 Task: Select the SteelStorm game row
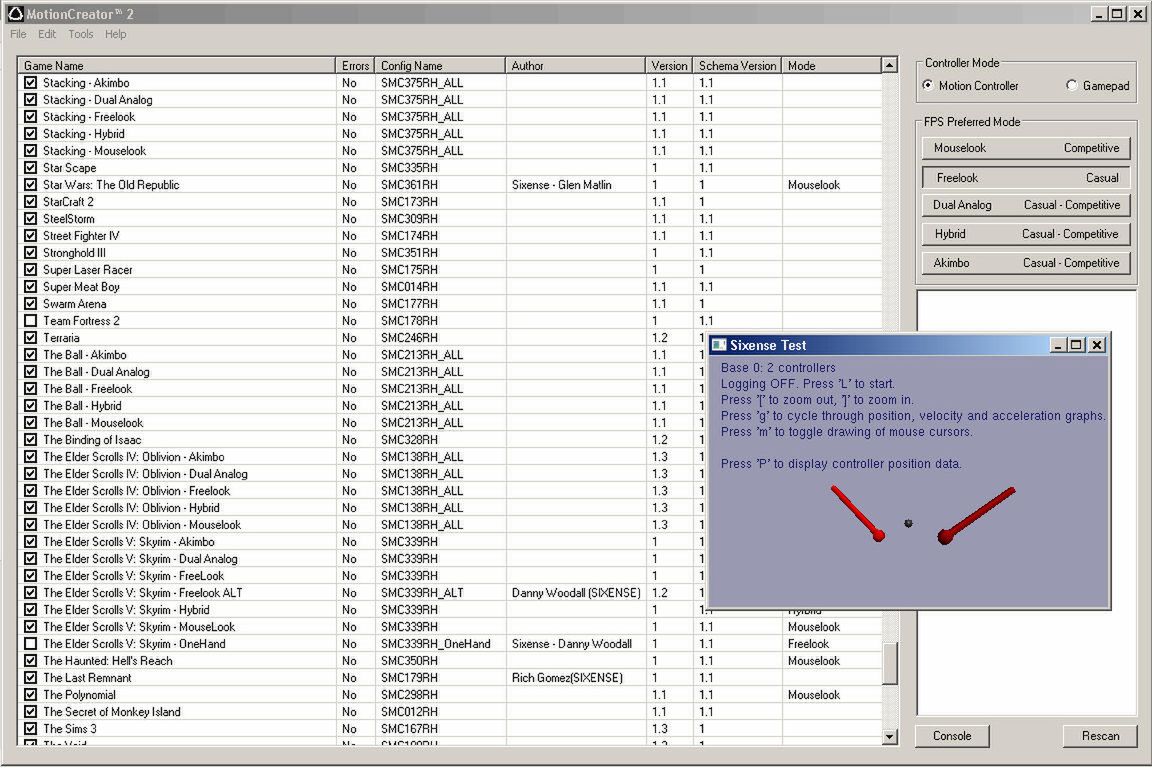pos(450,218)
